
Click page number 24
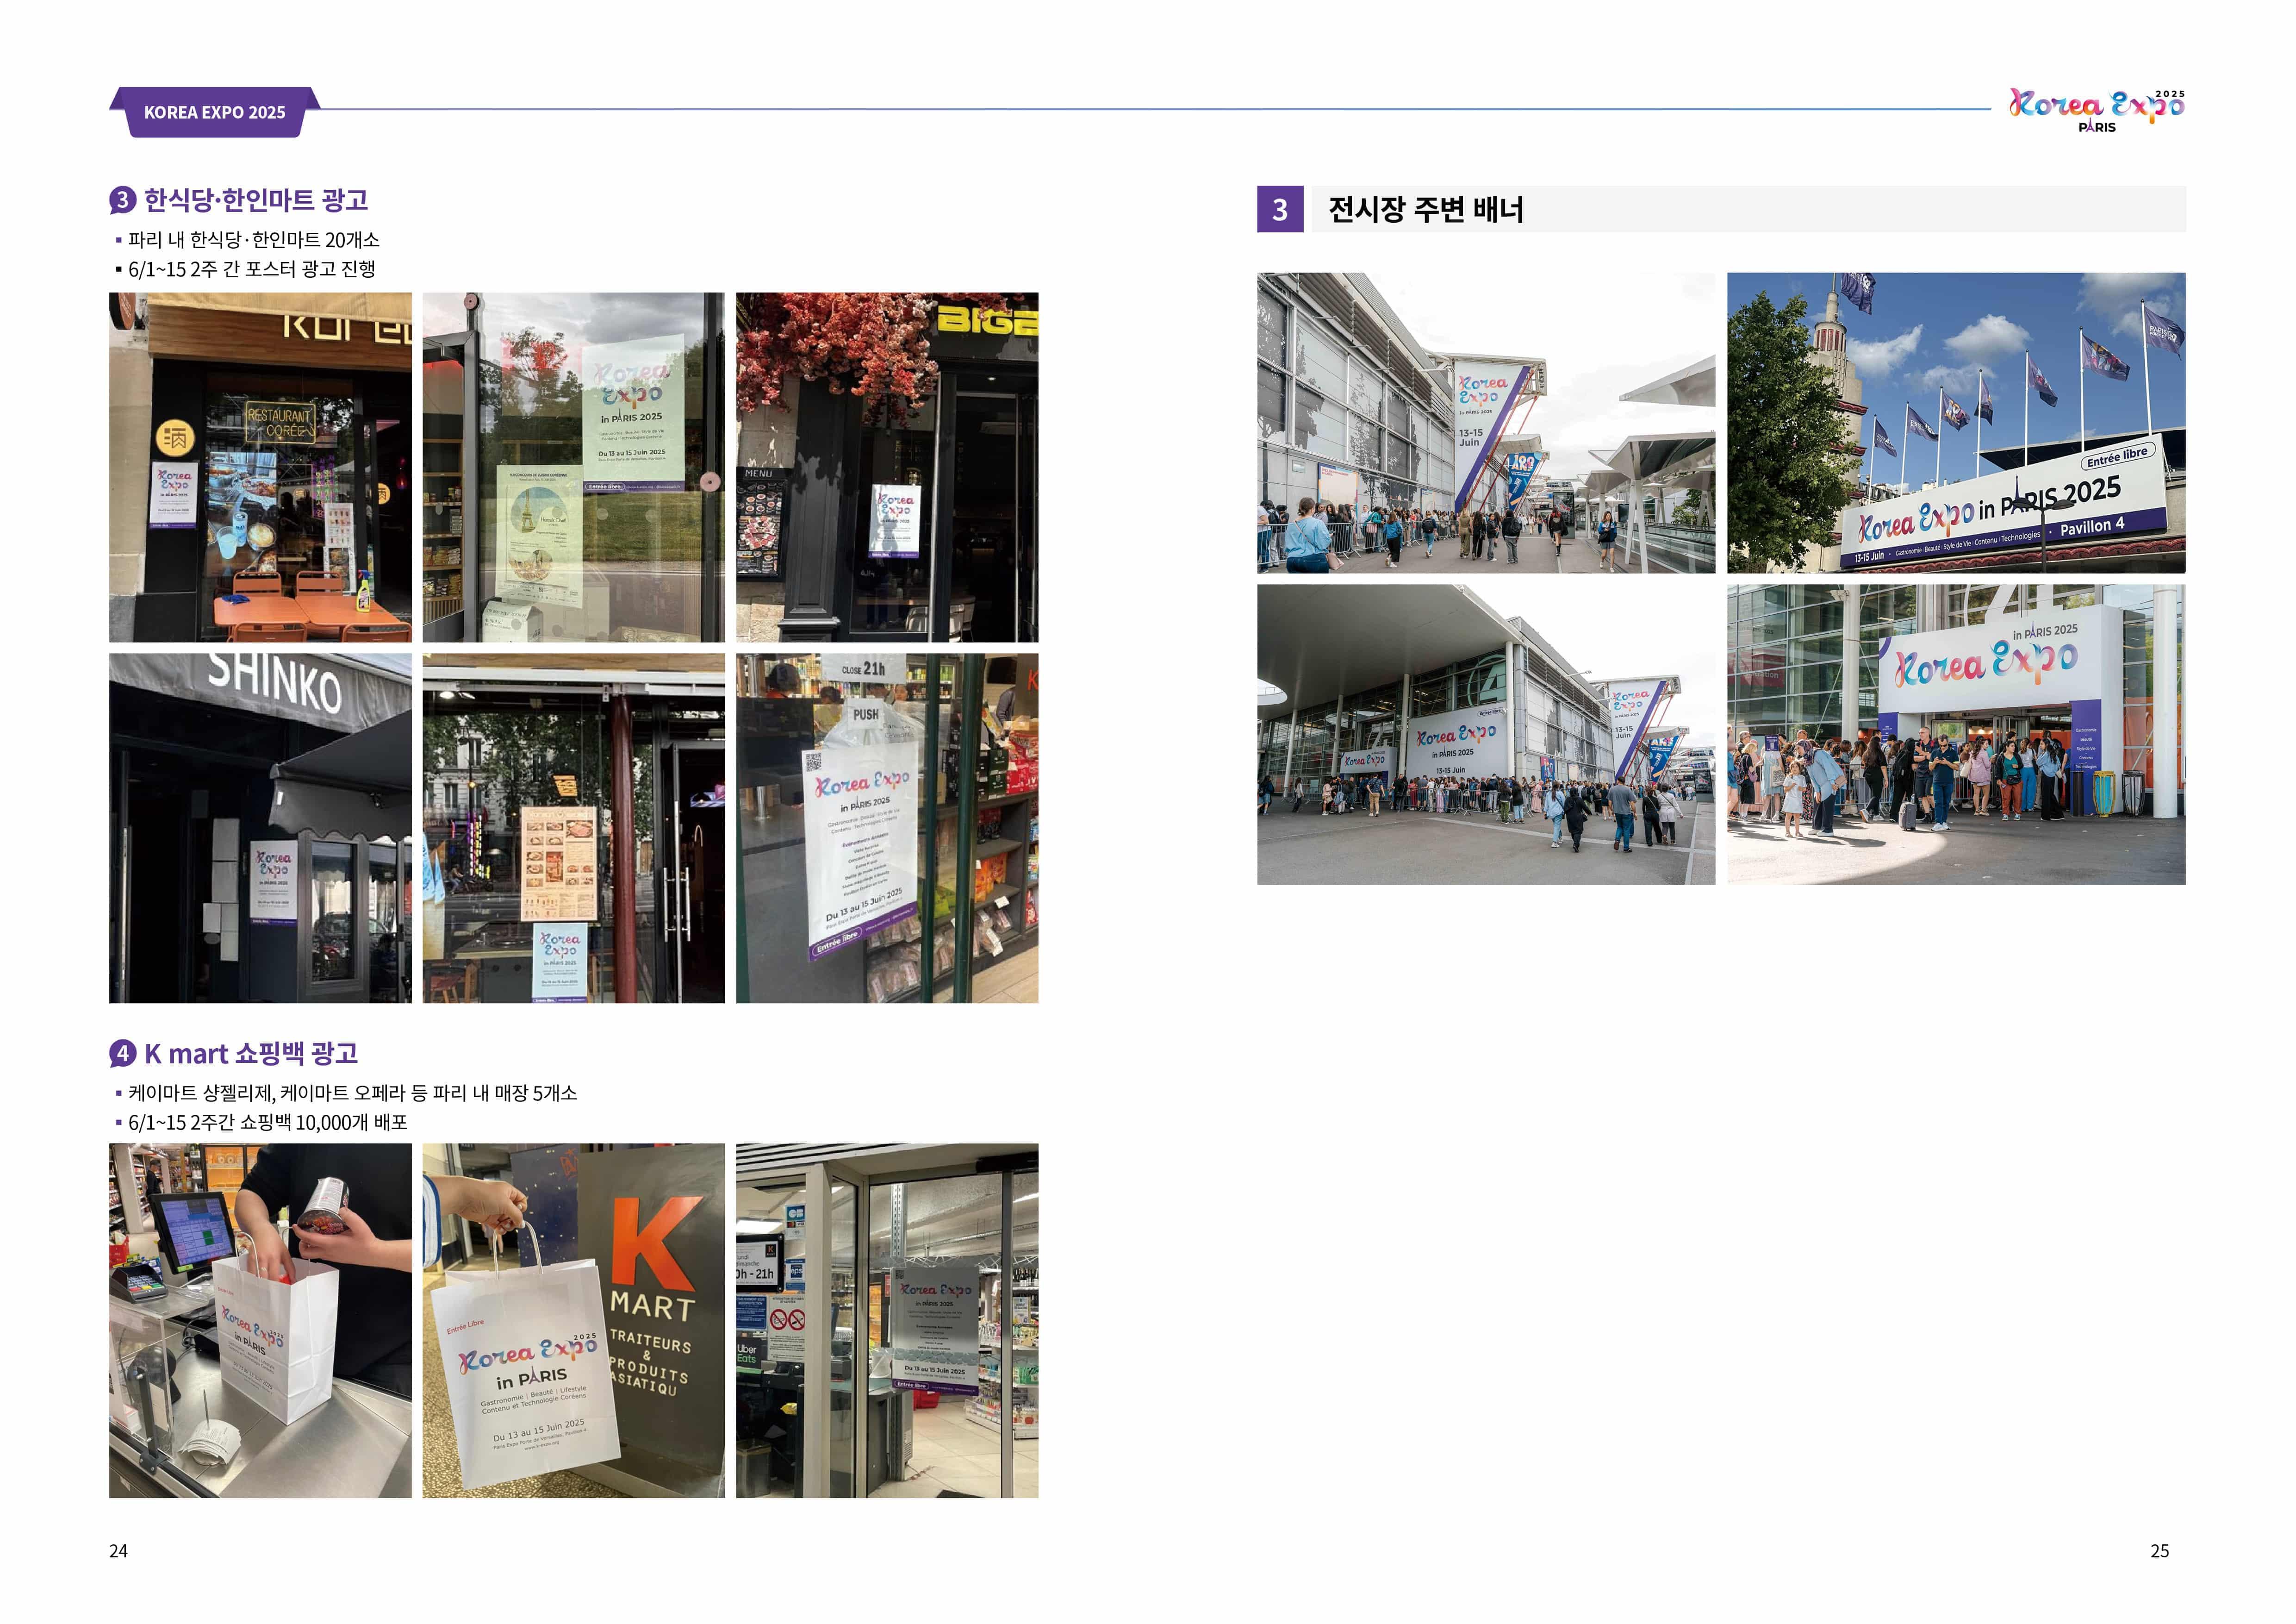click(x=118, y=1551)
